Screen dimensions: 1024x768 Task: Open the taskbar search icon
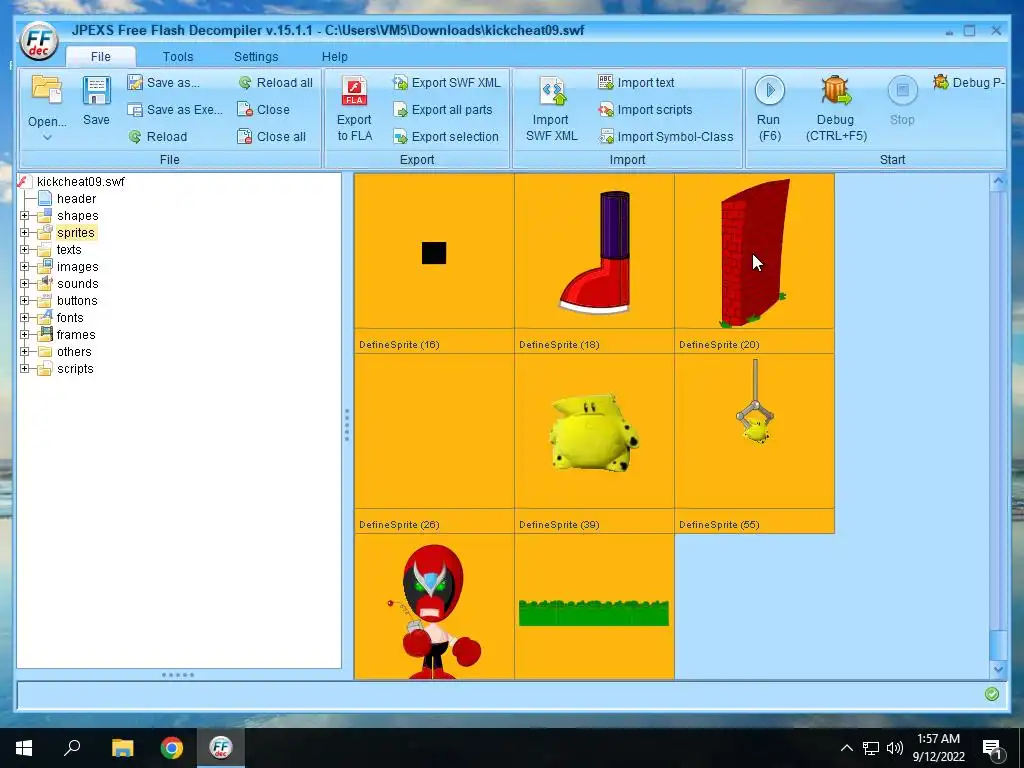72,748
